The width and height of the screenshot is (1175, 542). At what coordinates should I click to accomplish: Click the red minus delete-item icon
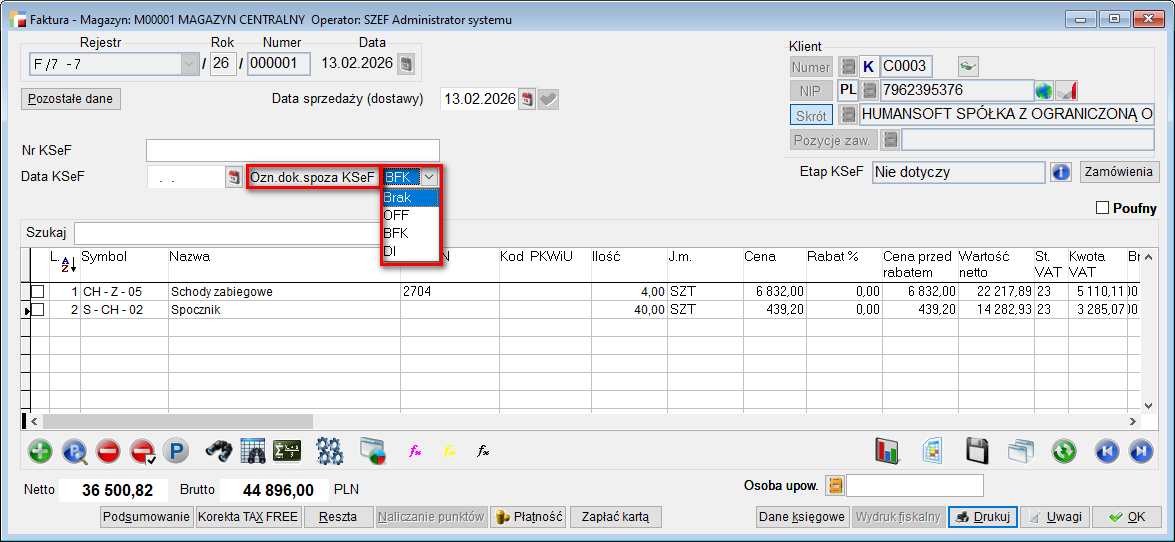pos(108,451)
